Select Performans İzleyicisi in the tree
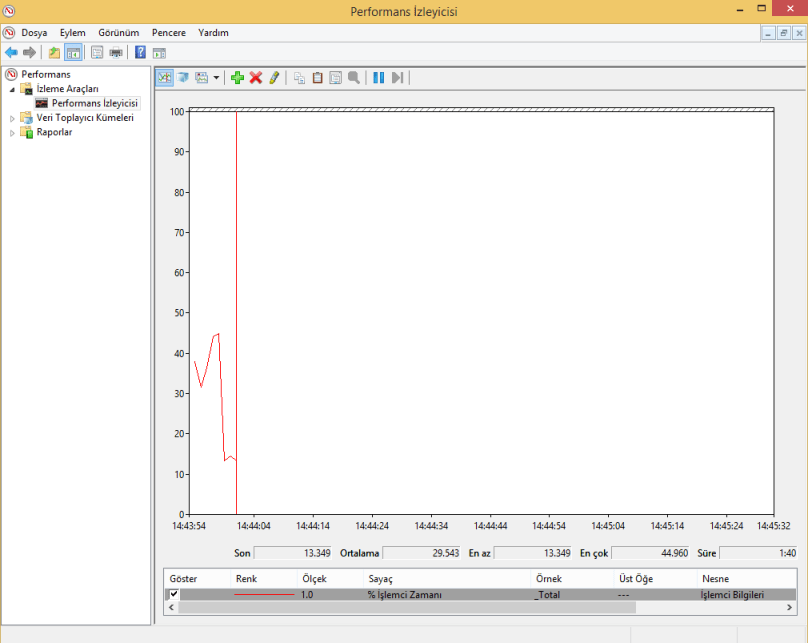The width and height of the screenshot is (808, 643). [94, 103]
